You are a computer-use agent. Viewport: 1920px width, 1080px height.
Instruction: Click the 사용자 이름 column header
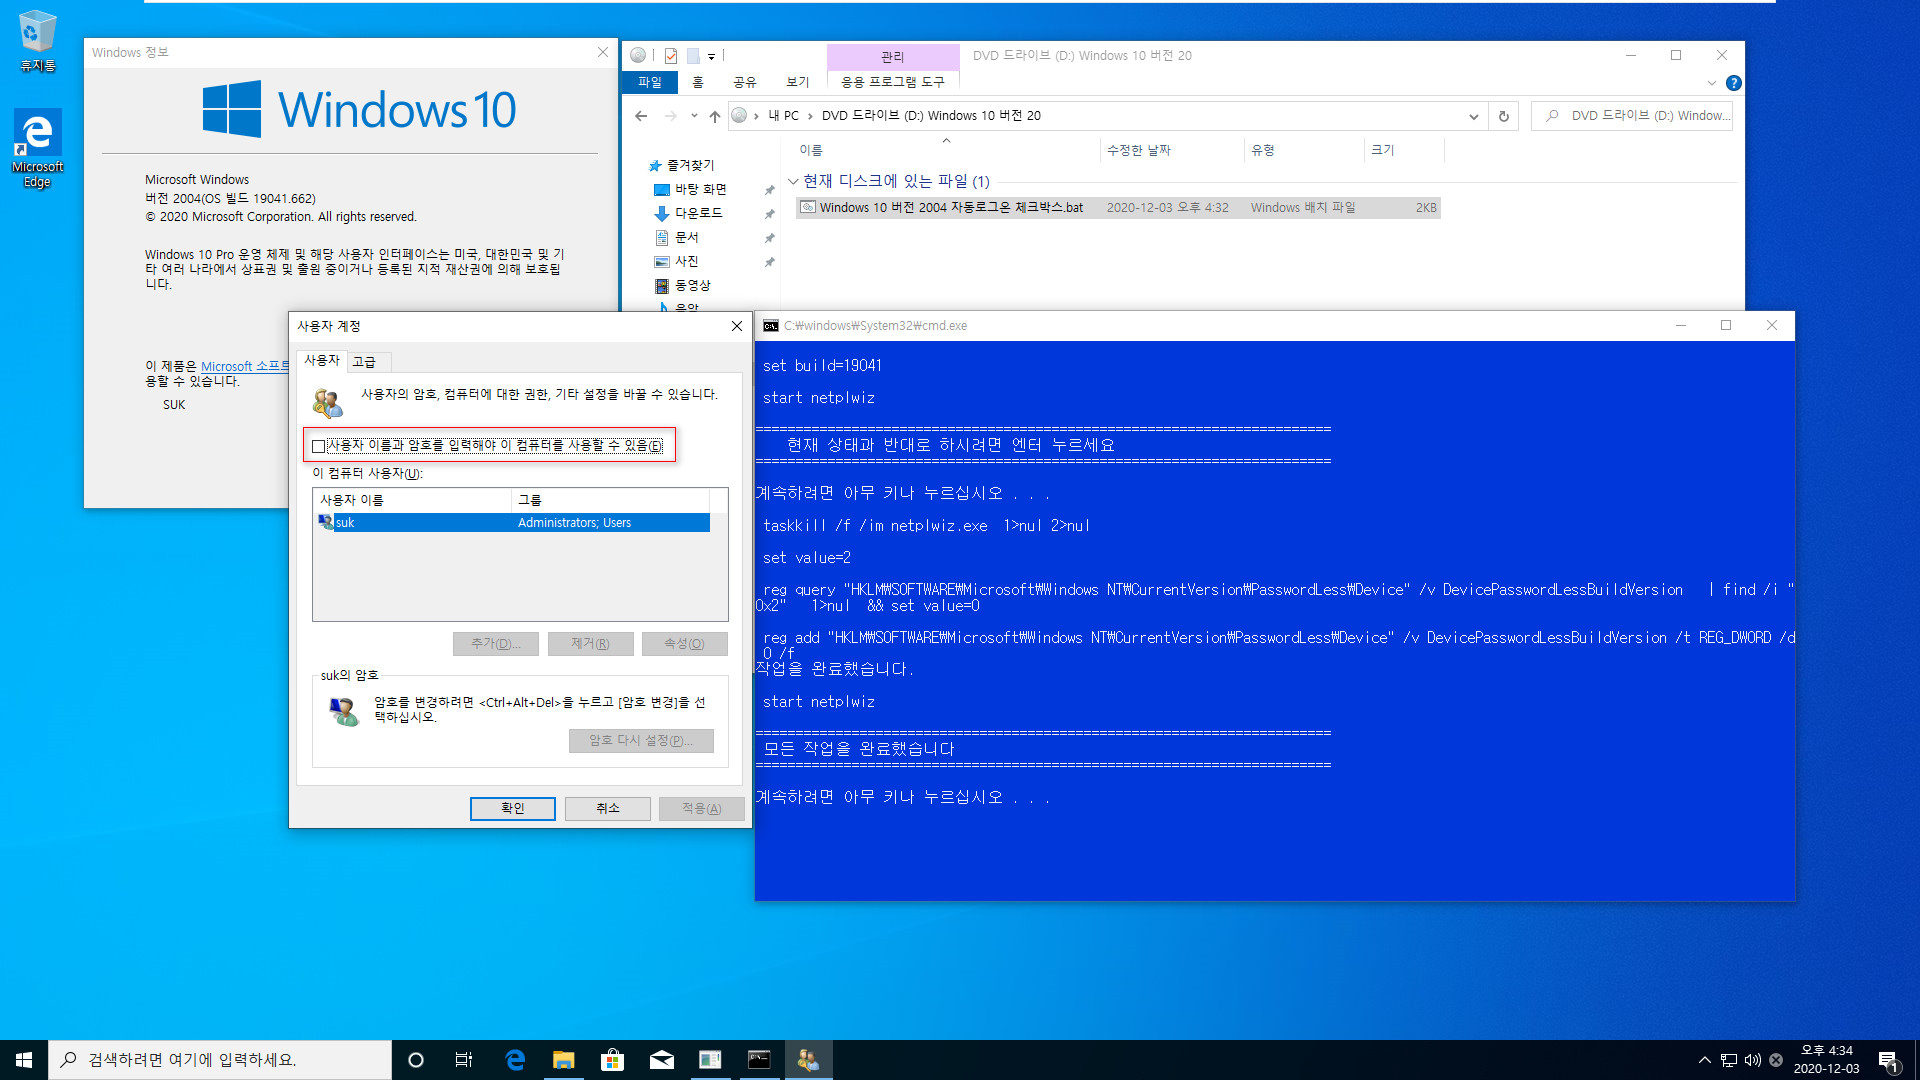[x=413, y=500]
